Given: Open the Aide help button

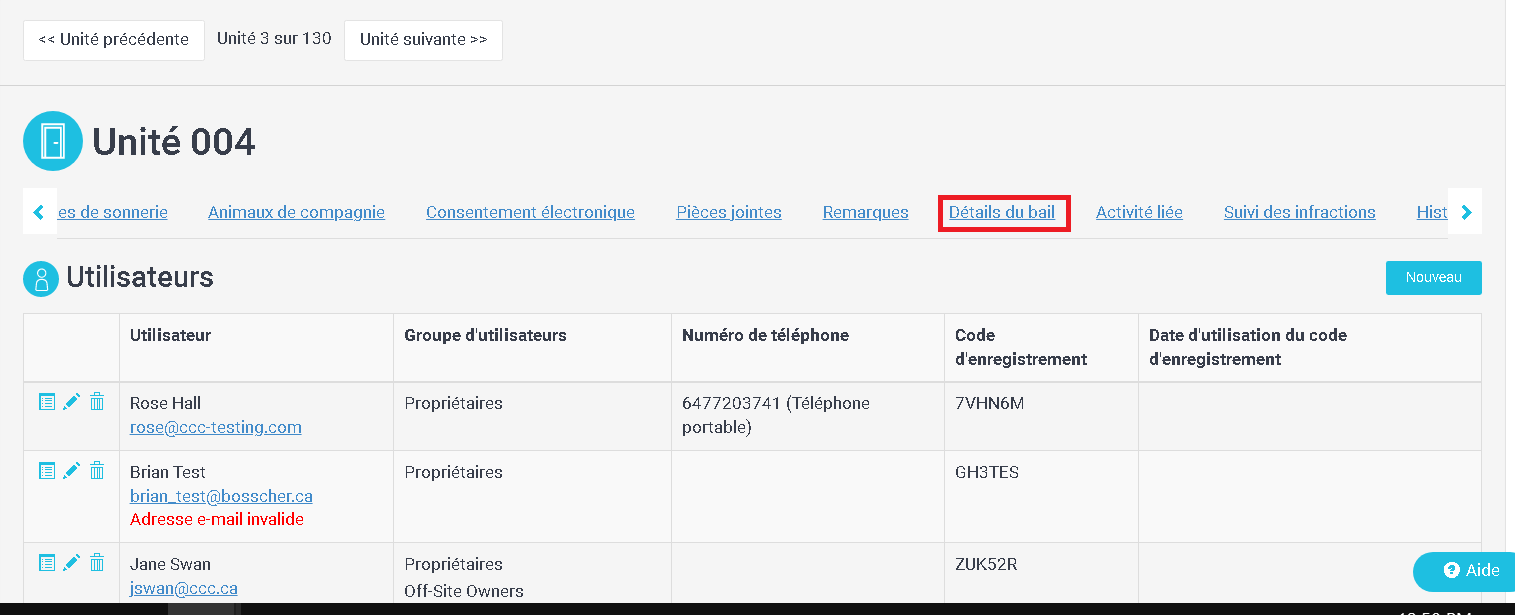Looking at the screenshot, I should (1464, 571).
